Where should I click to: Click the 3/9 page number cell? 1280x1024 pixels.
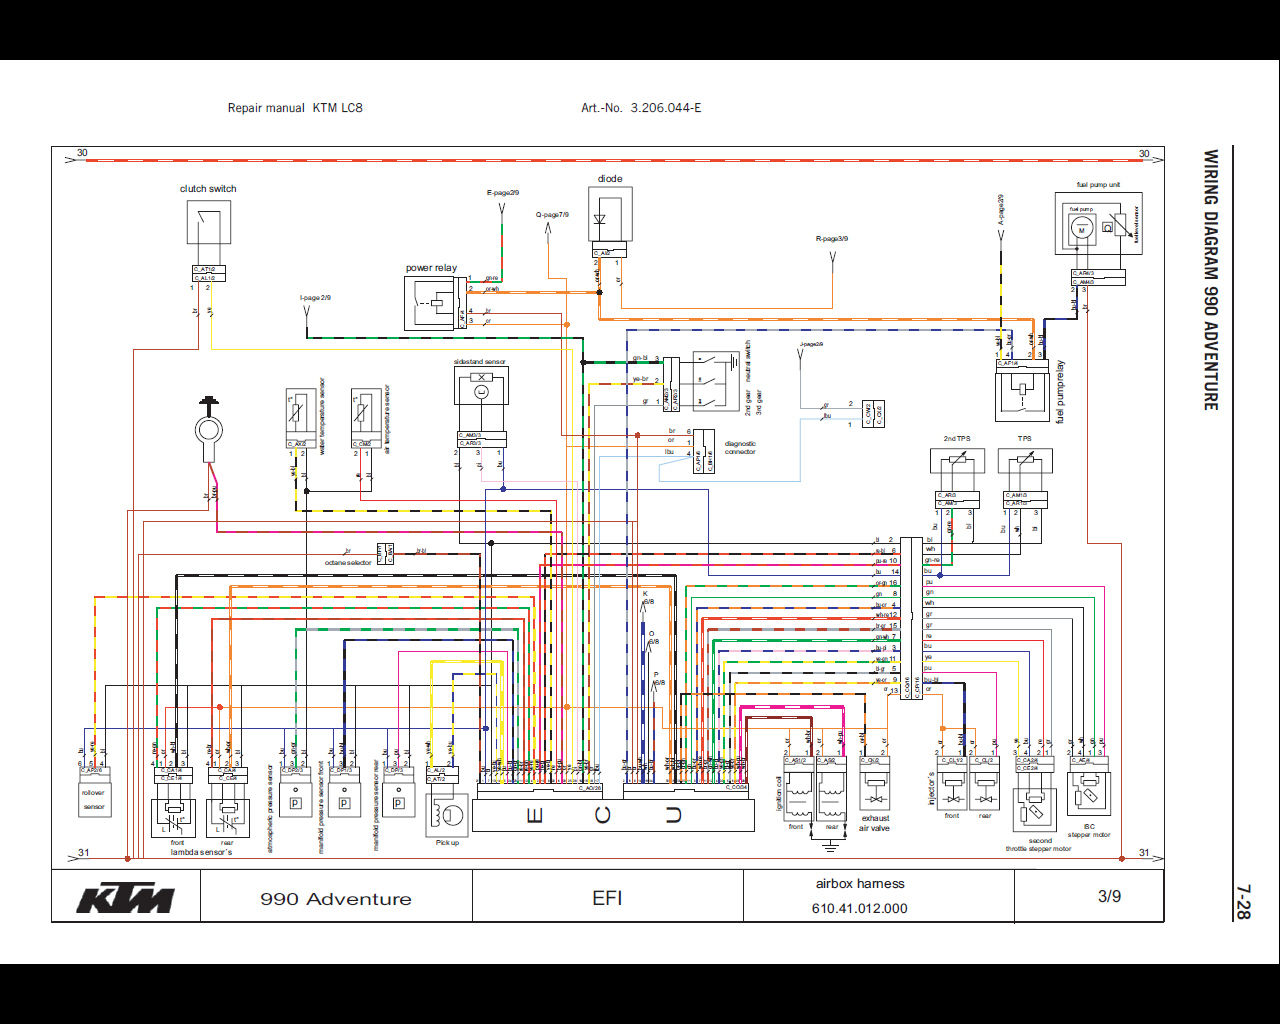pyautogui.click(x=1109, y=896)
